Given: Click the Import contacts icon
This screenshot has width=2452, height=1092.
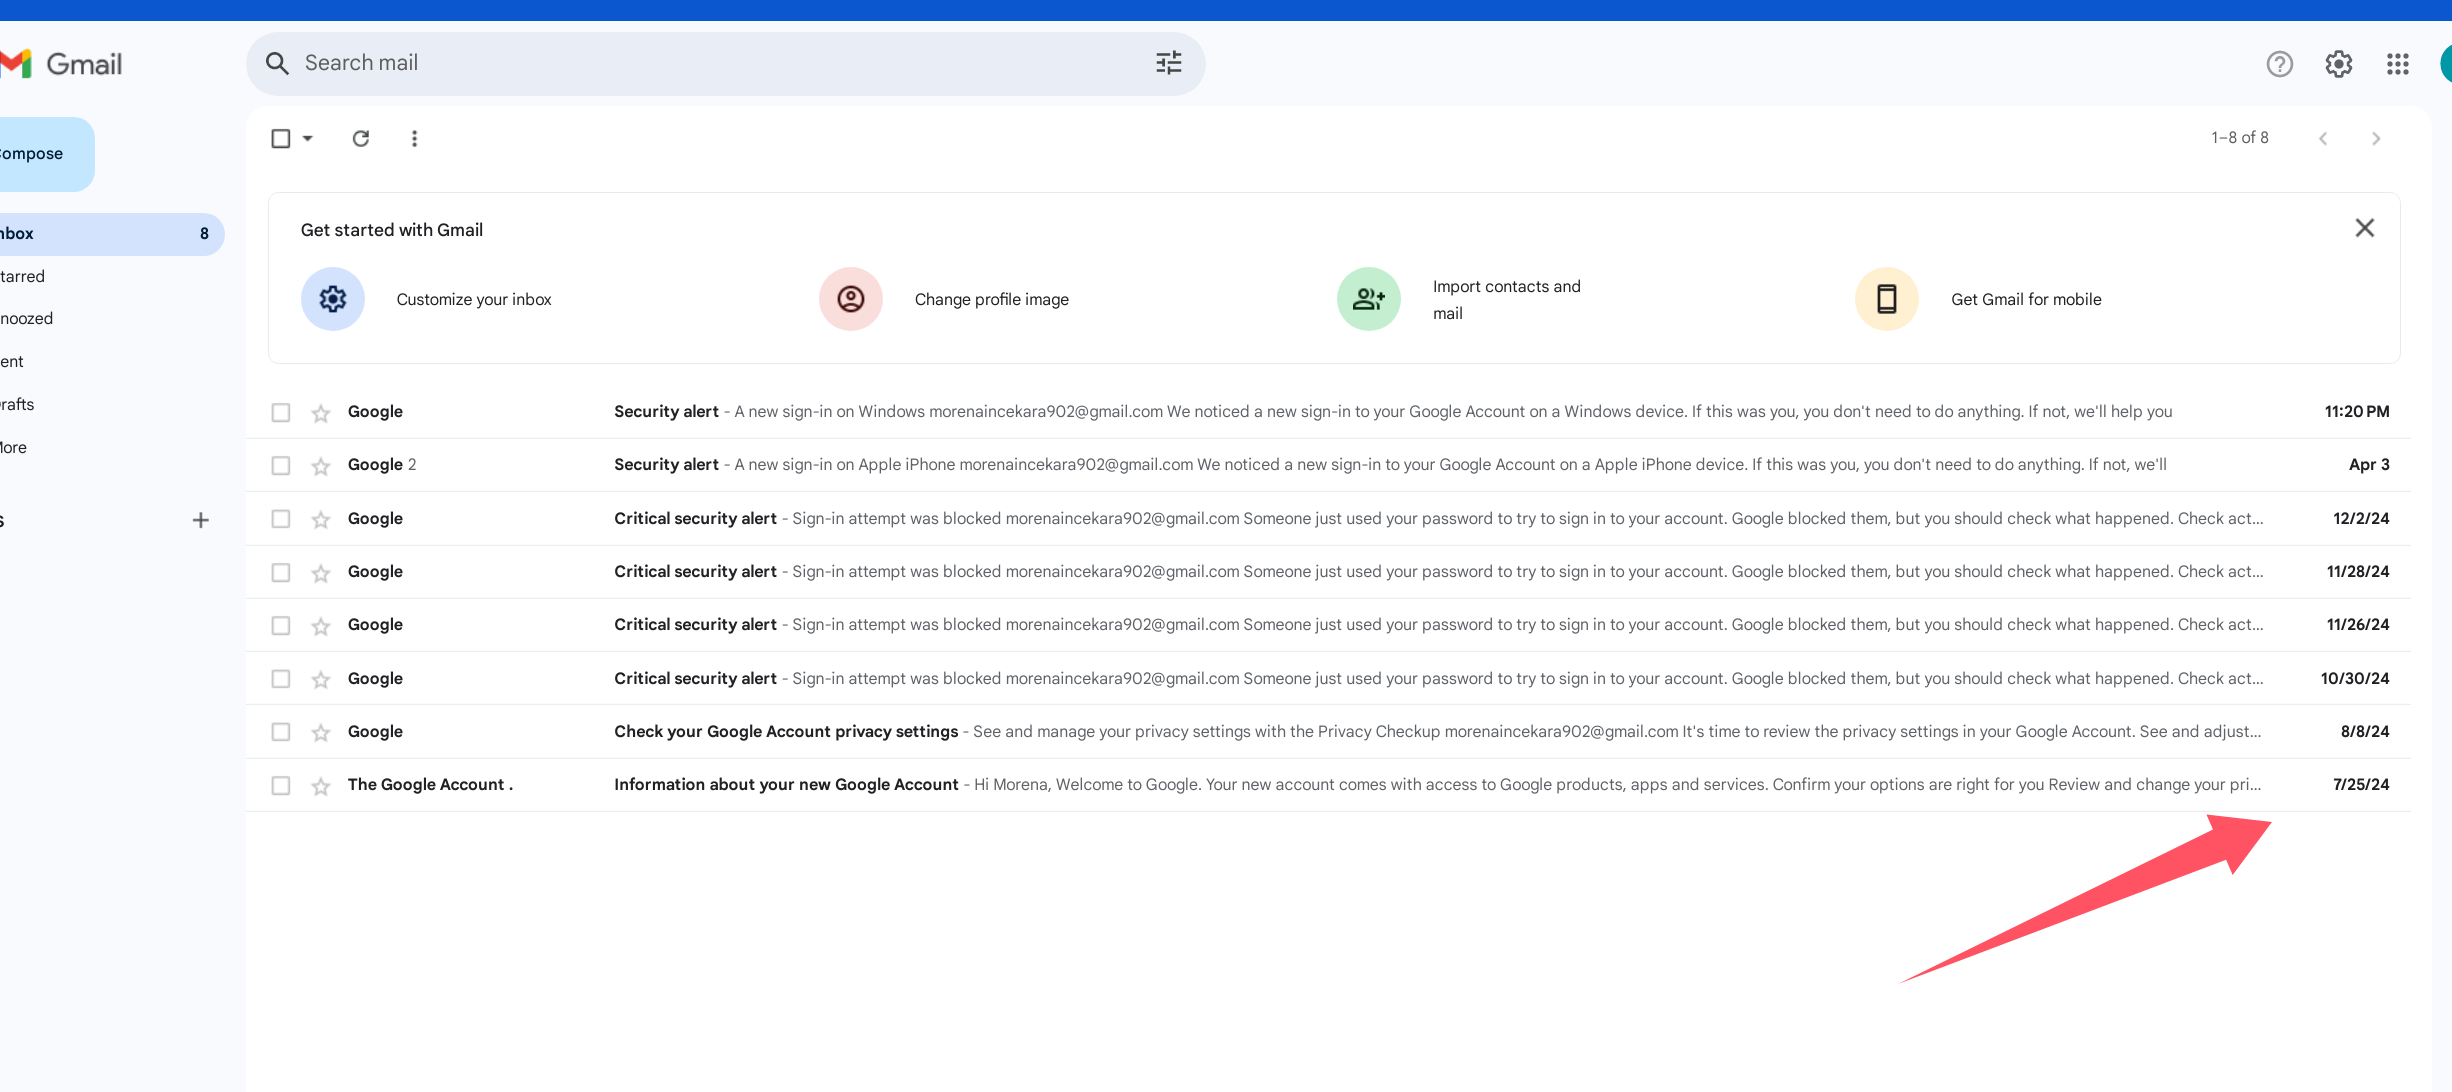Looking at the screenshot, I should 1369,299.
